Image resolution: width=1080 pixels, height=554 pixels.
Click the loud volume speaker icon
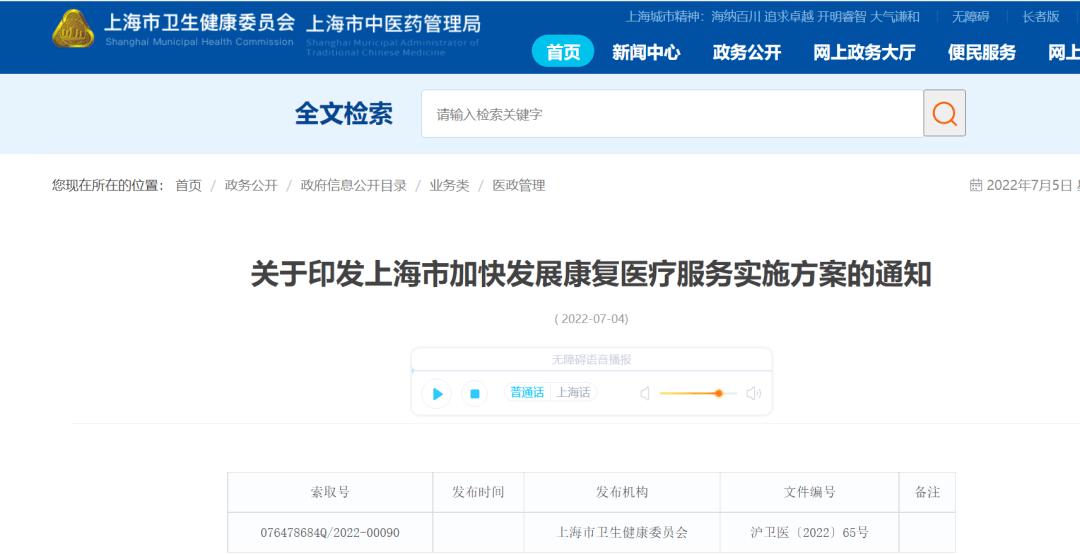point(754,394)
